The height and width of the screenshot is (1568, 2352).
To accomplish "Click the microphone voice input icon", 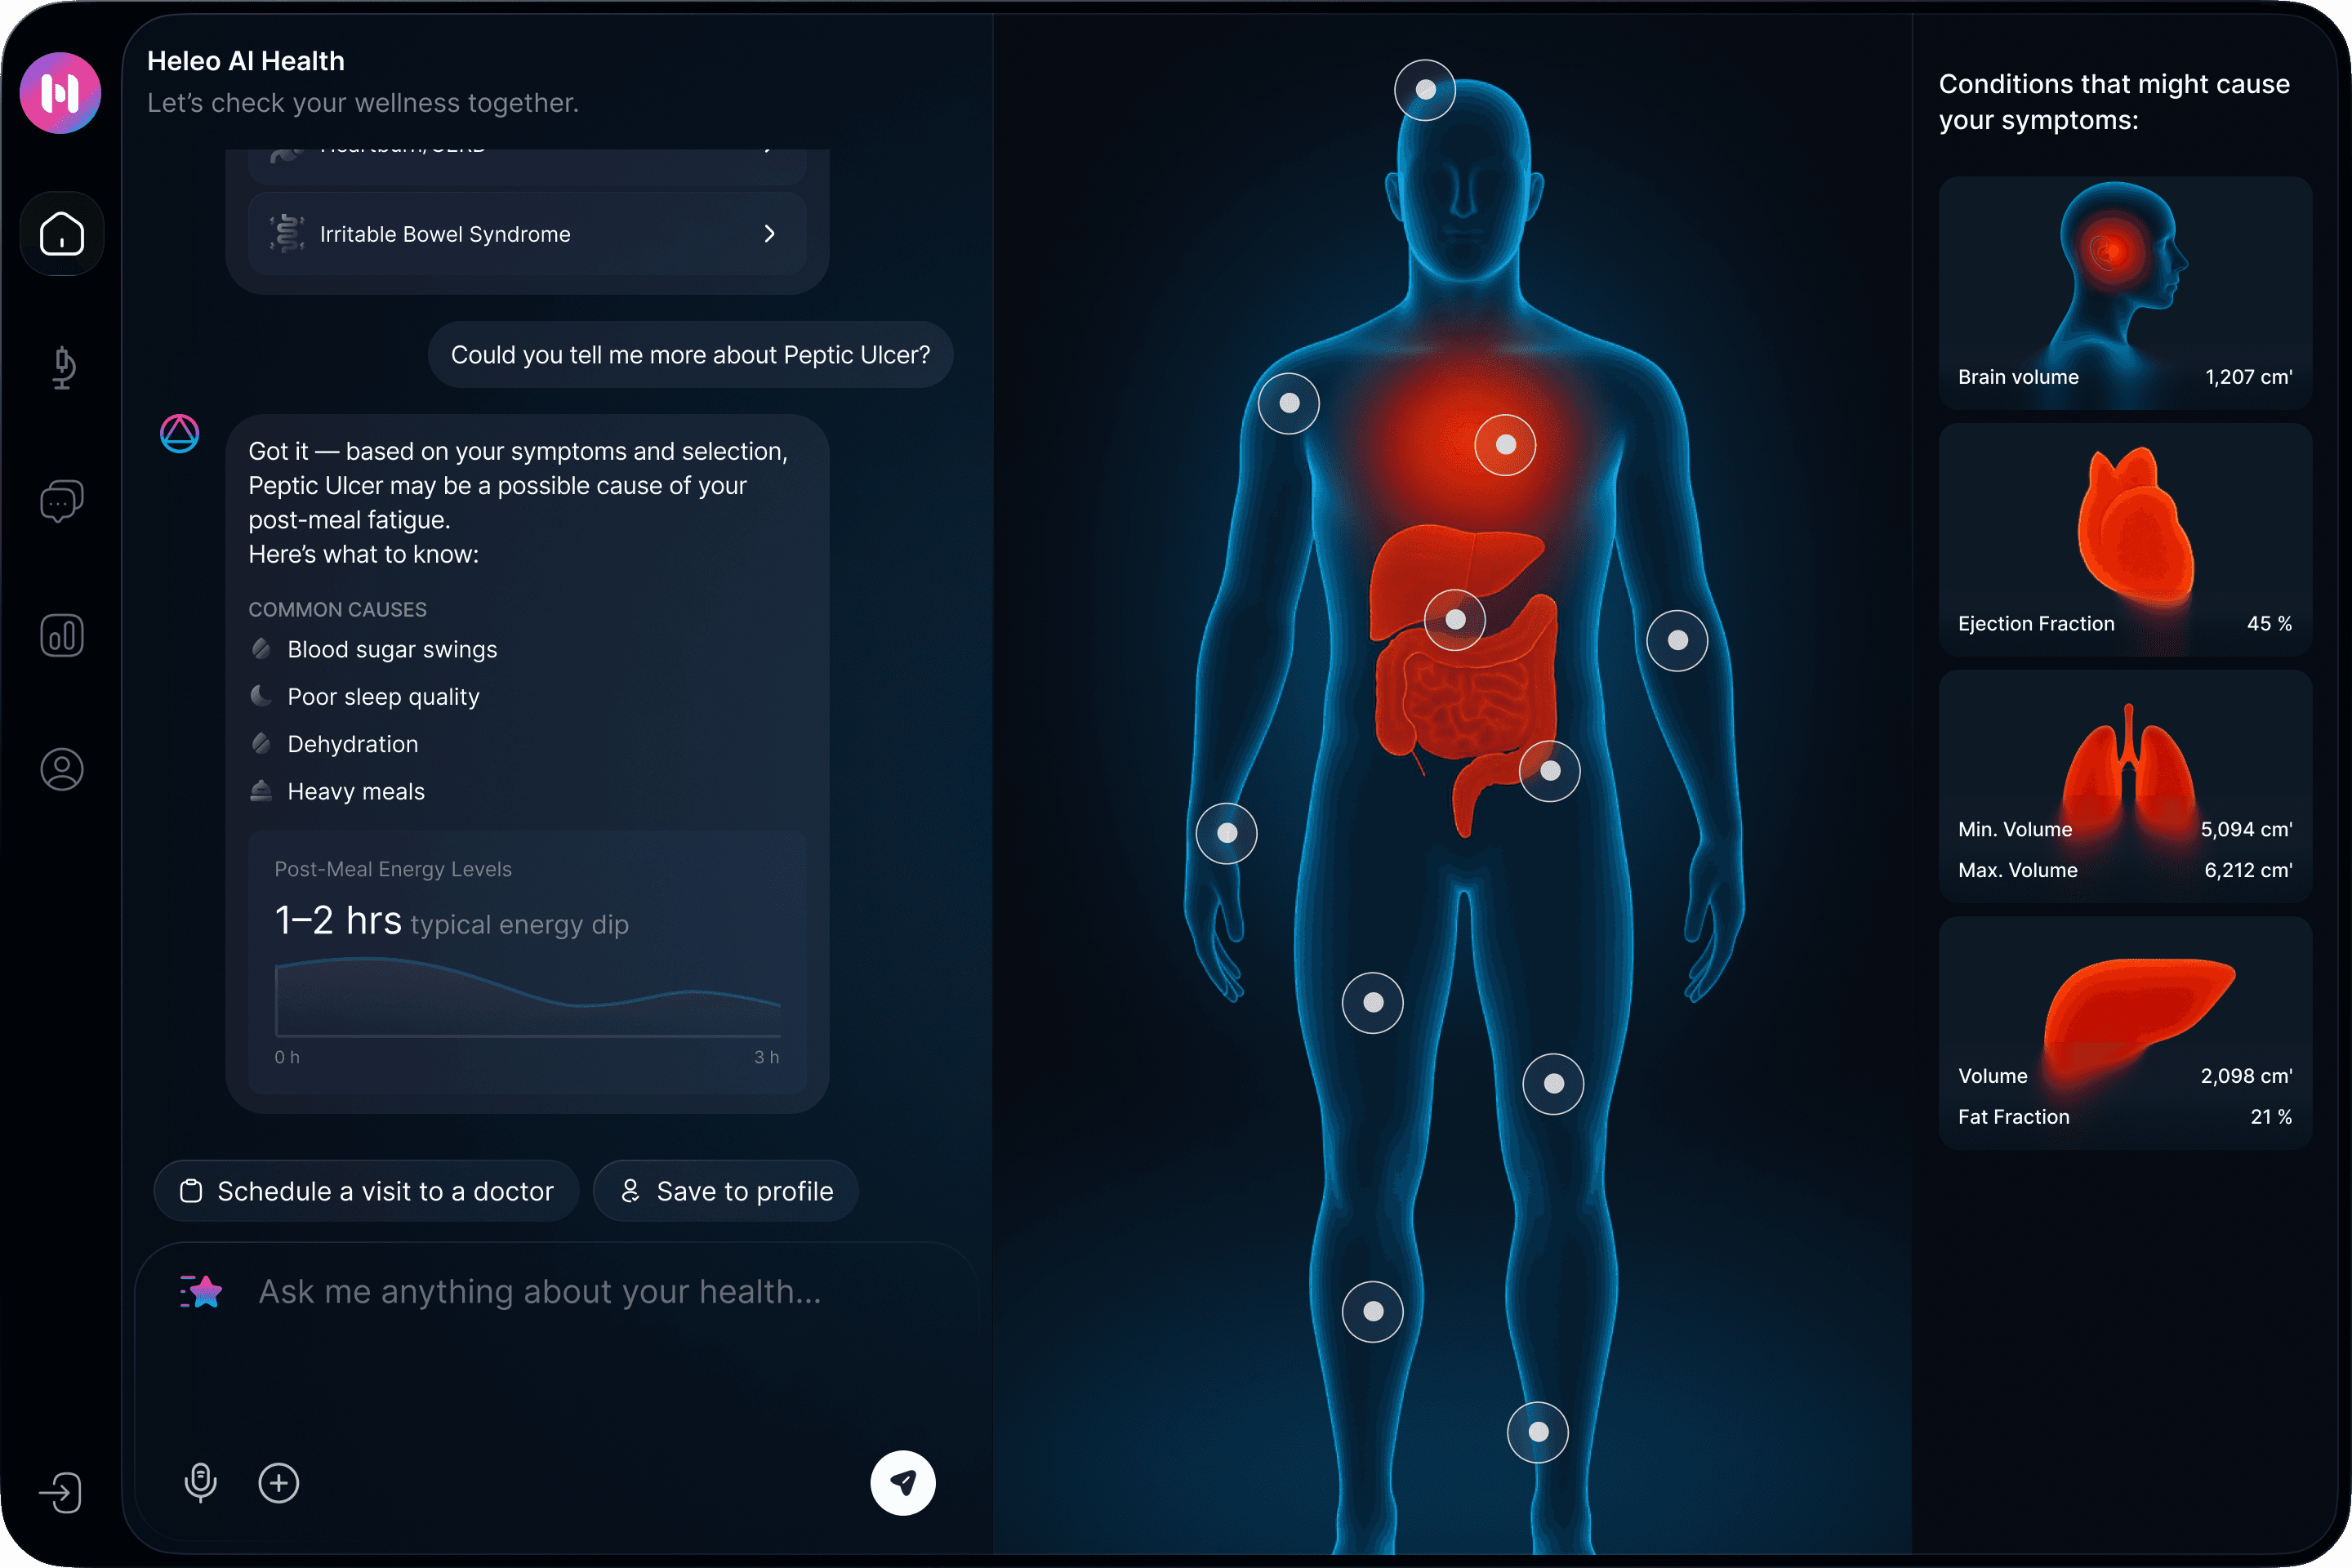I will point(200,1482).
